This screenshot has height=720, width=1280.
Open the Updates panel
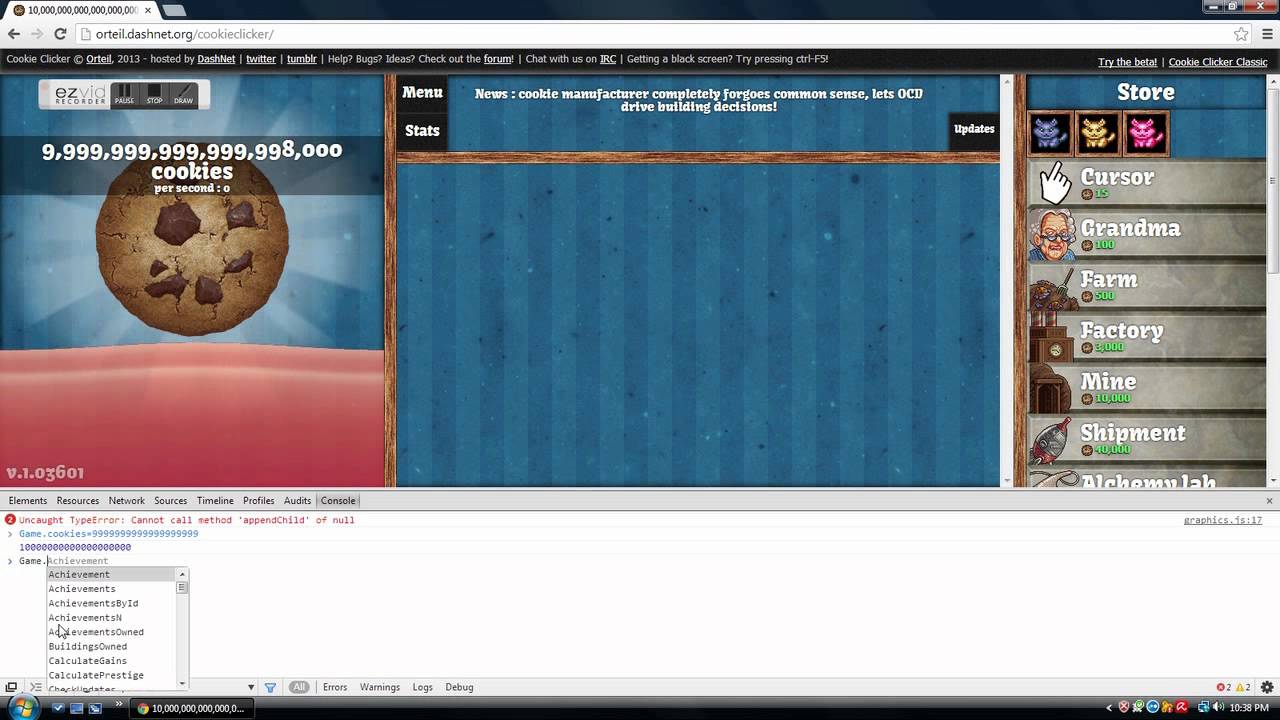(x=974, y=129)
